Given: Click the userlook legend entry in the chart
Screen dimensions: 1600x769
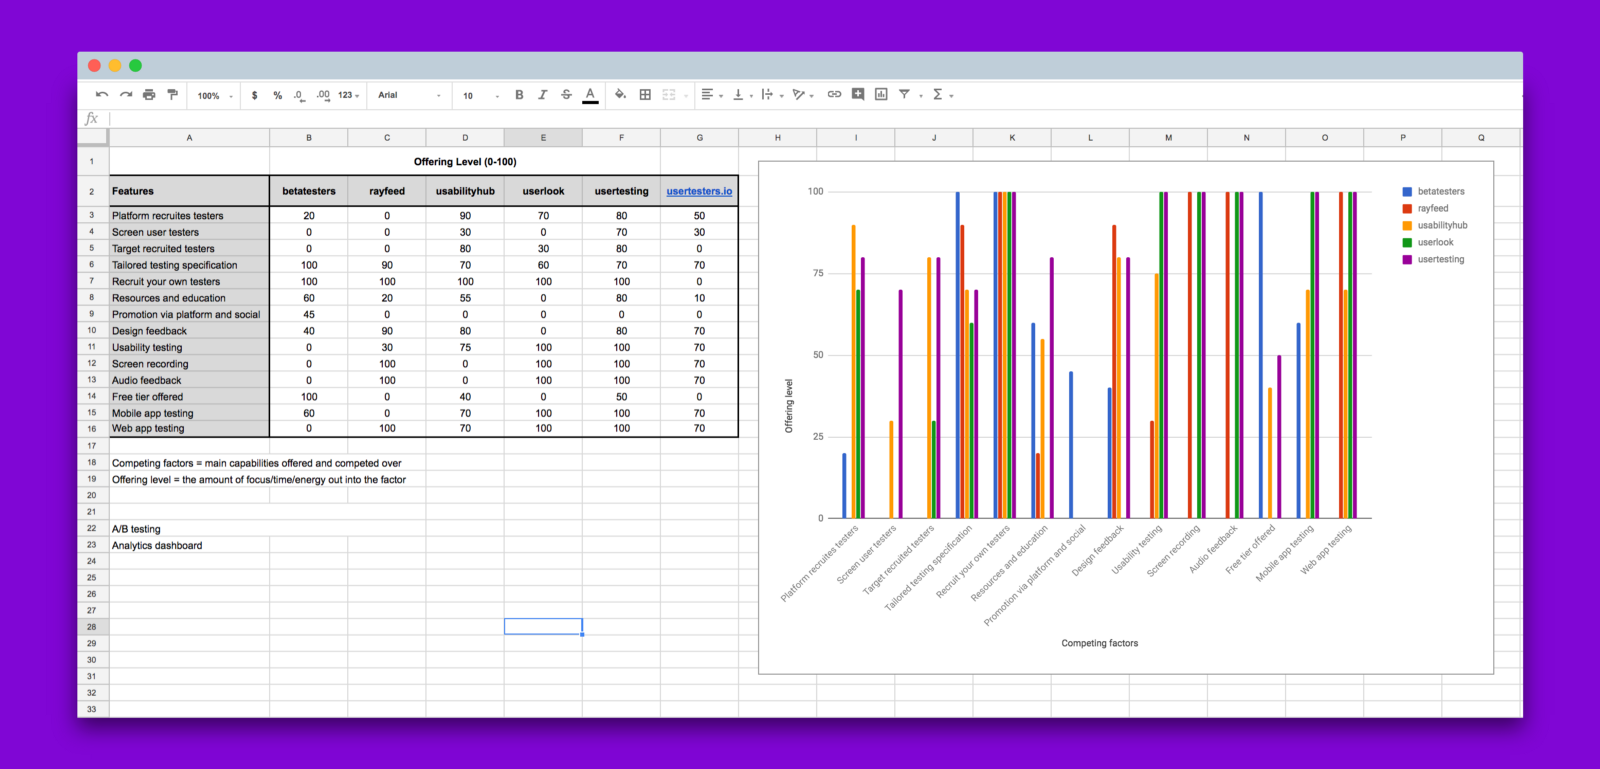Looking at the screenshot, I should coord(1428,242).
